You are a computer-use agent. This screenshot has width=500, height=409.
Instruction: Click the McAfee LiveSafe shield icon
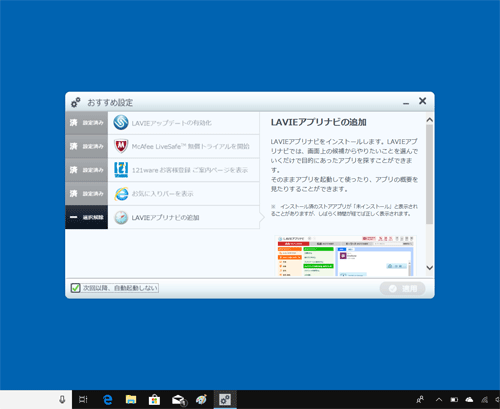pyautogui.click(x=121, y=146)
